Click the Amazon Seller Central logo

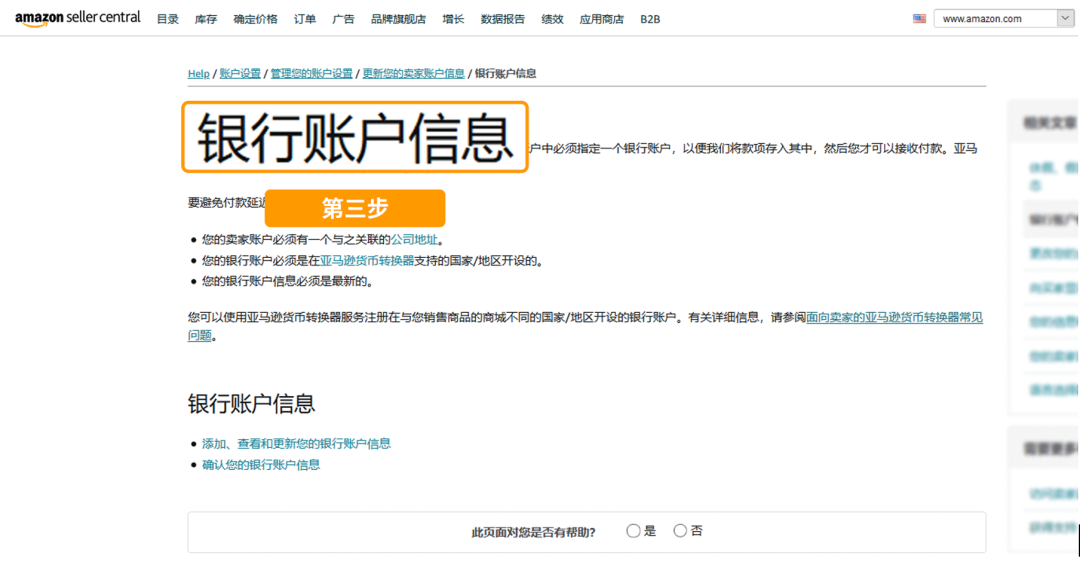pyautogui.click(x=77, y=19)
